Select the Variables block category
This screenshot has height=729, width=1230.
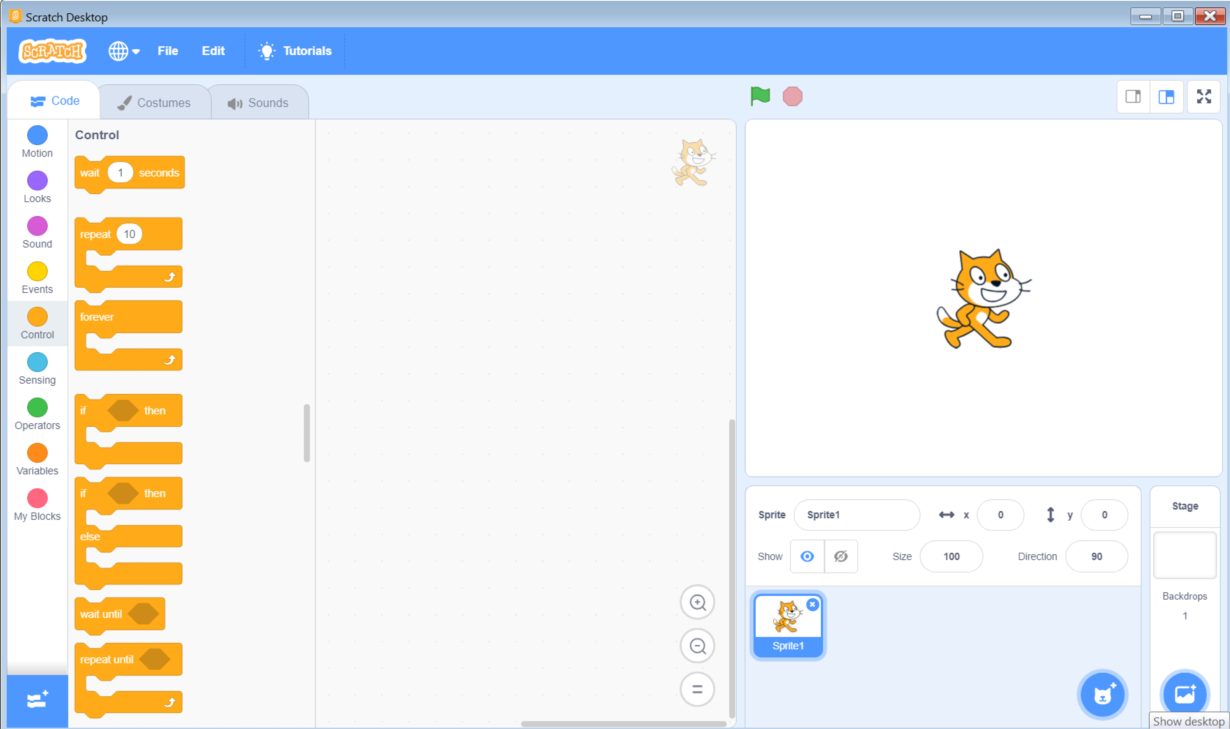(x=37, y=459)
